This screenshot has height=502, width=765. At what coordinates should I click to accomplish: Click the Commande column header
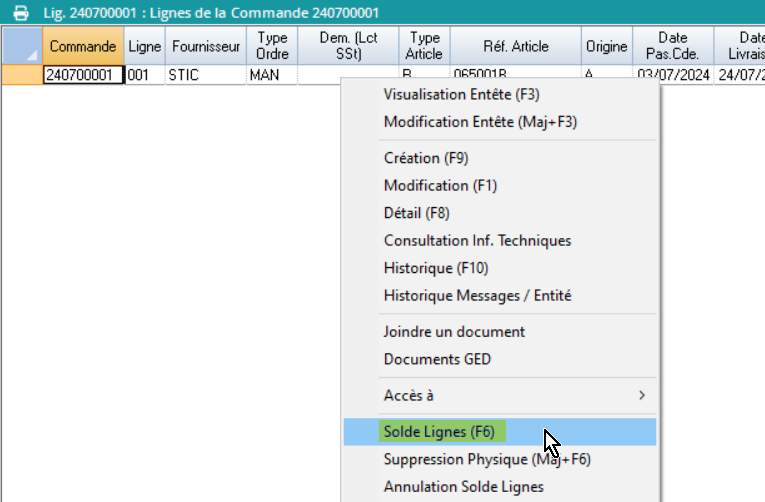[x=83, y=46]
